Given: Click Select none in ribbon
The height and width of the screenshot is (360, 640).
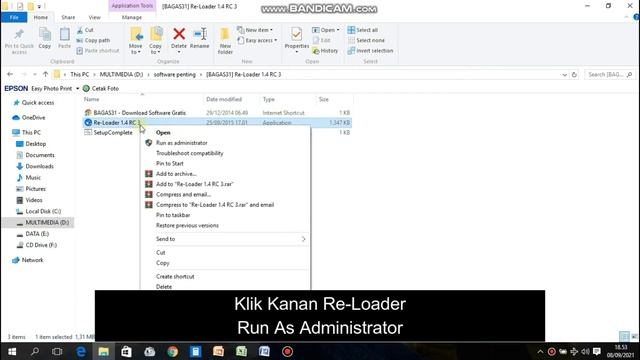Looking at the screenshot, I should pyautogui.click(x=366, y=40).
